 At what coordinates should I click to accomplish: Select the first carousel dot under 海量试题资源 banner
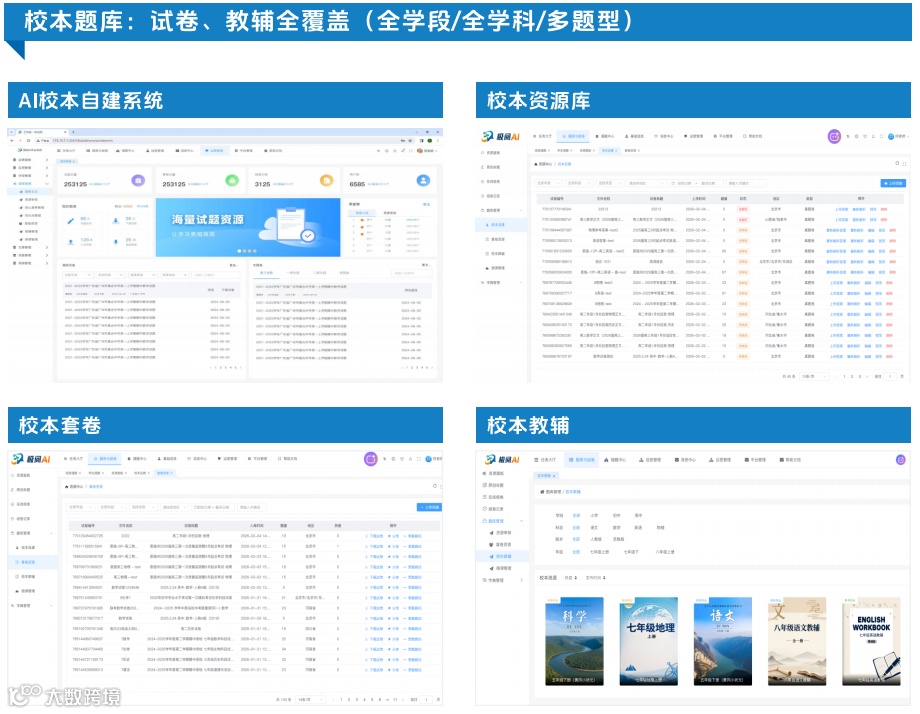pos(239,251)
